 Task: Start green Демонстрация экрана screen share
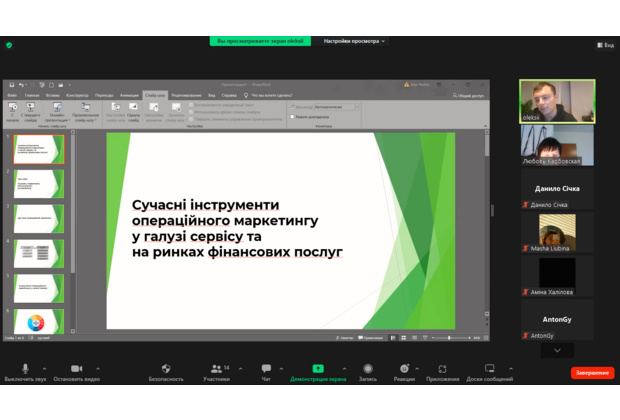click(318, 369)
